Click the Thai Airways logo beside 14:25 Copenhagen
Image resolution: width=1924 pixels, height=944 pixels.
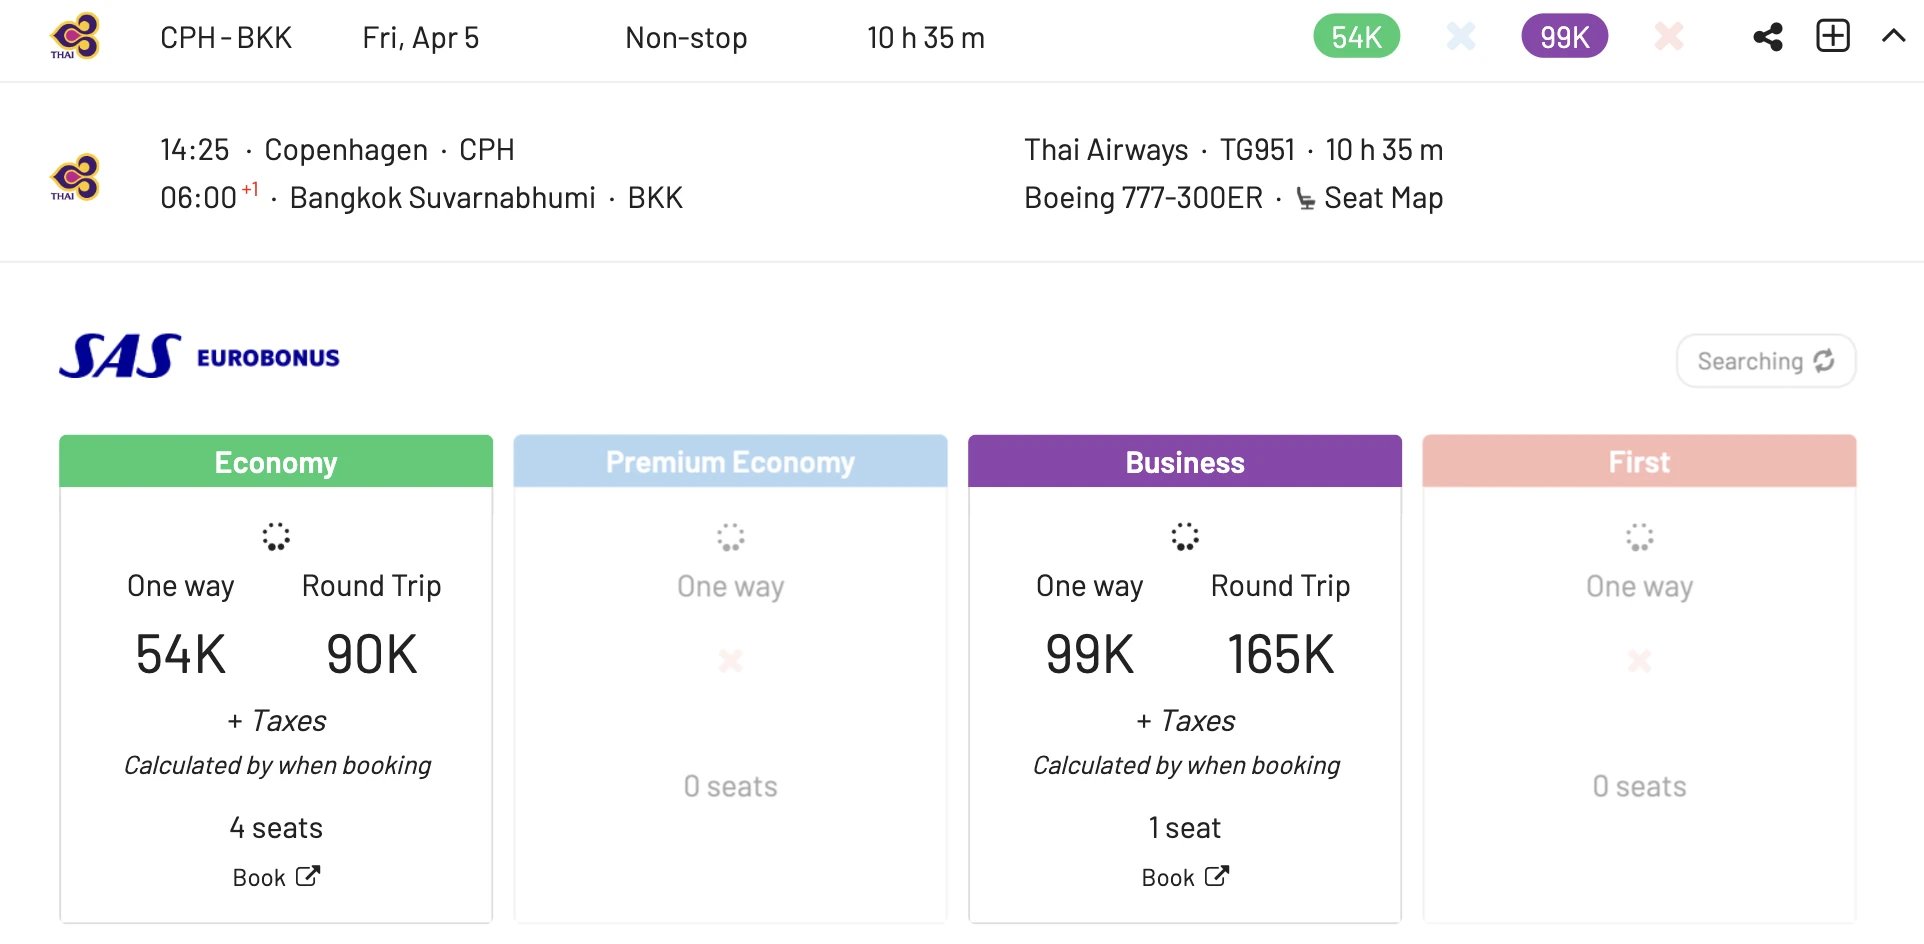point(75,177)
